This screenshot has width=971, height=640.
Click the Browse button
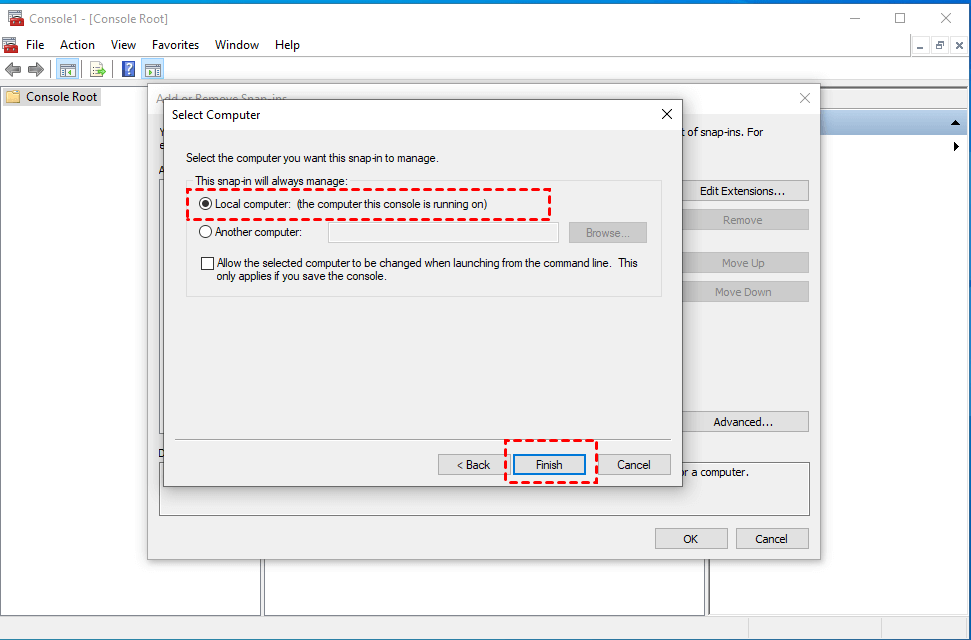point(607,233)
